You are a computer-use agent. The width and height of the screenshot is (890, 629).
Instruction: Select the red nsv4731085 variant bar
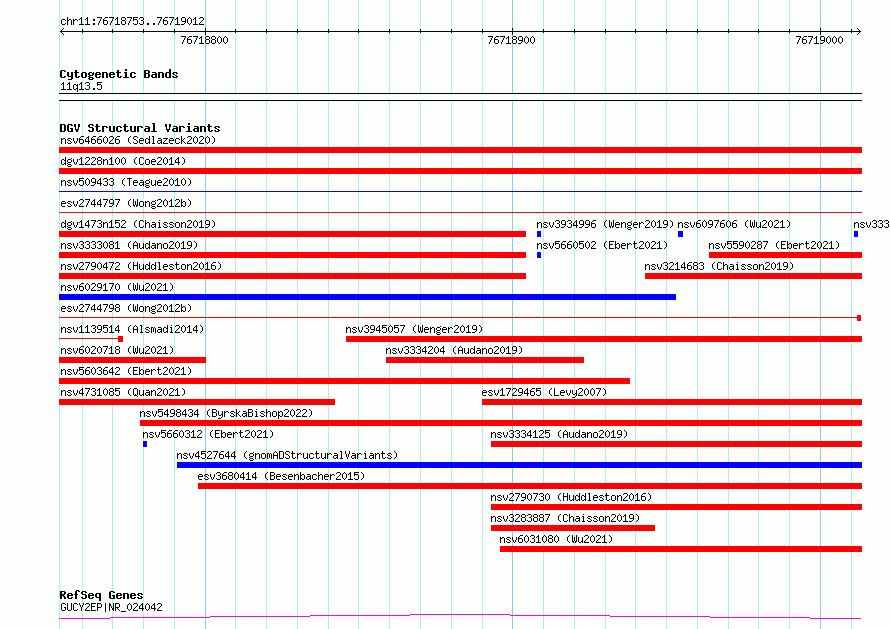coord(197,402)
